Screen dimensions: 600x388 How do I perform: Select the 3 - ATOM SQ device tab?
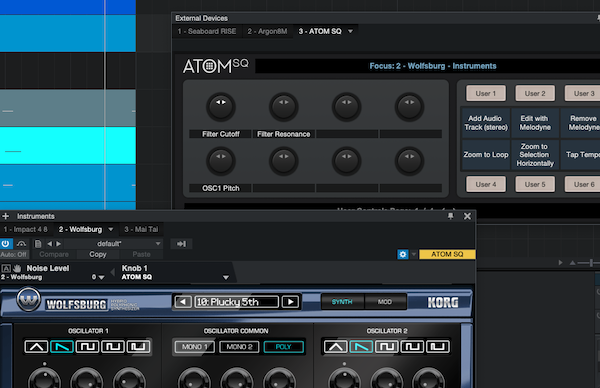pos(320,31)
